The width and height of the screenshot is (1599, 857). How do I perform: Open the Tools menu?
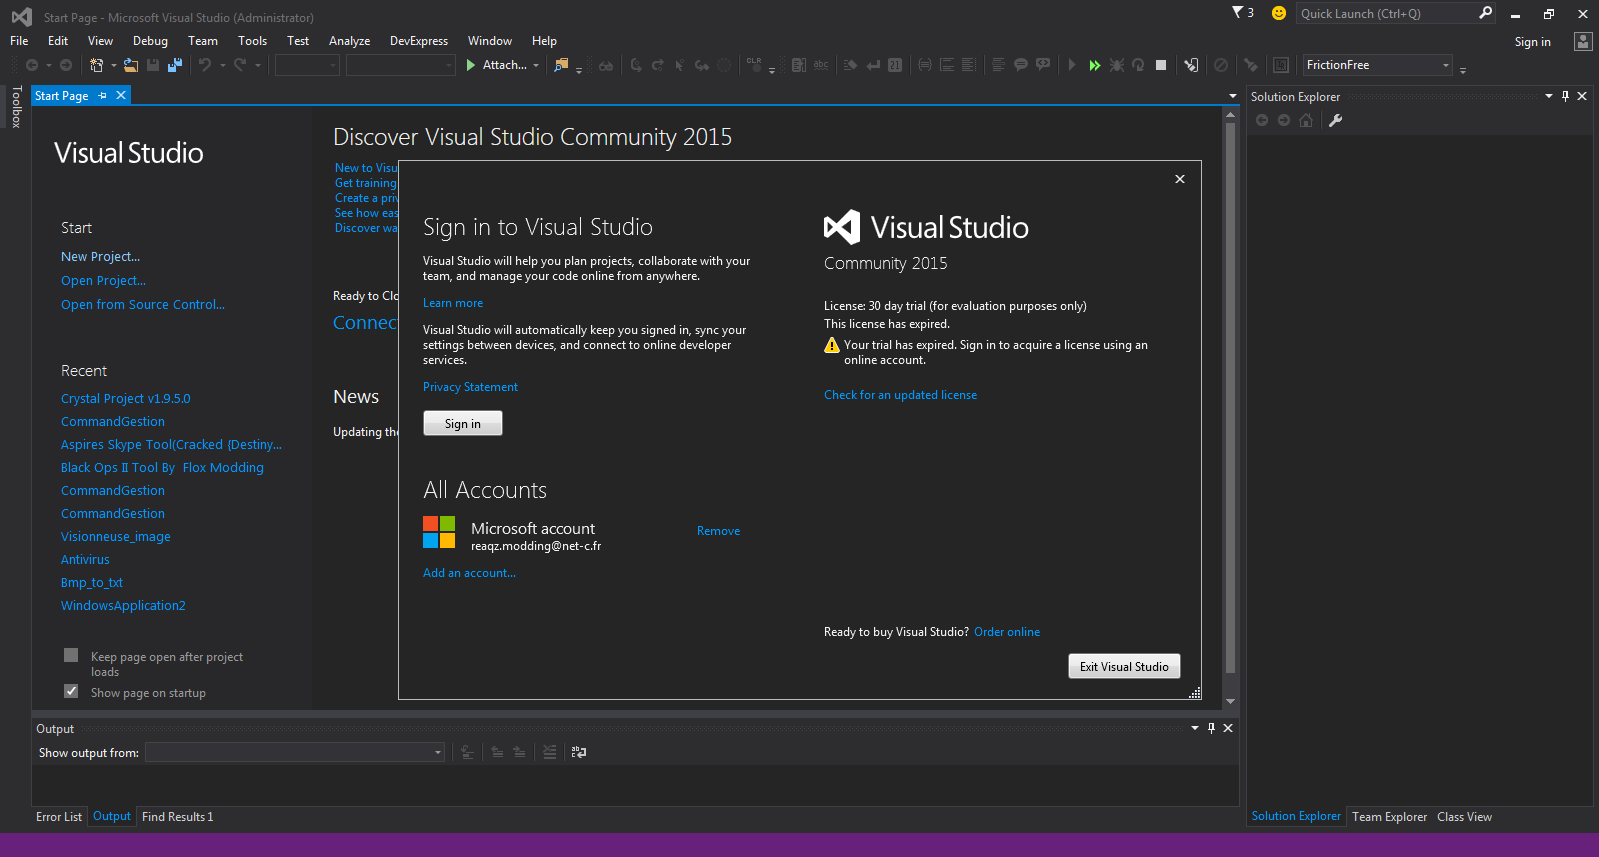click(252, 41)
